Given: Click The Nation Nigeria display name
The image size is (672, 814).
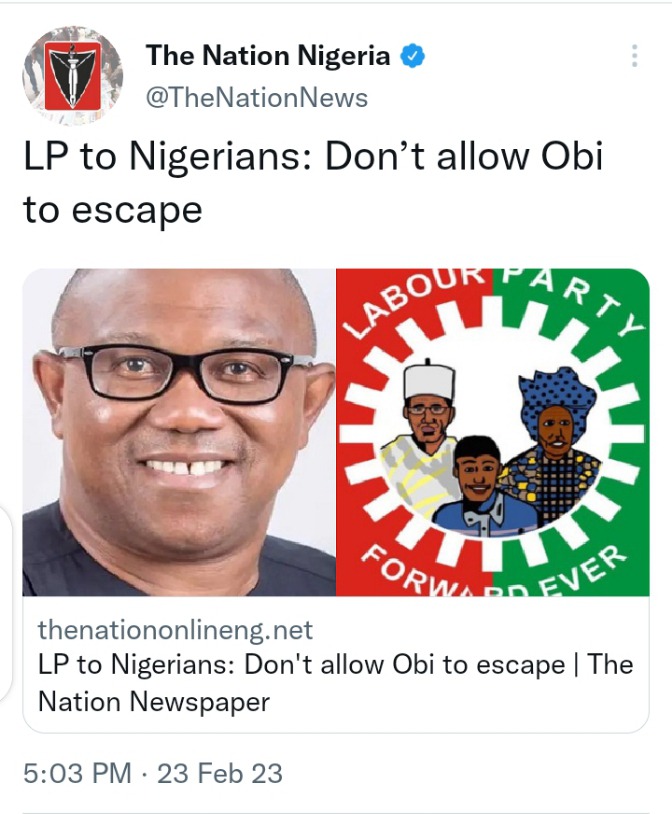Looking at the screenshot, I should click(x=267, y=55).
